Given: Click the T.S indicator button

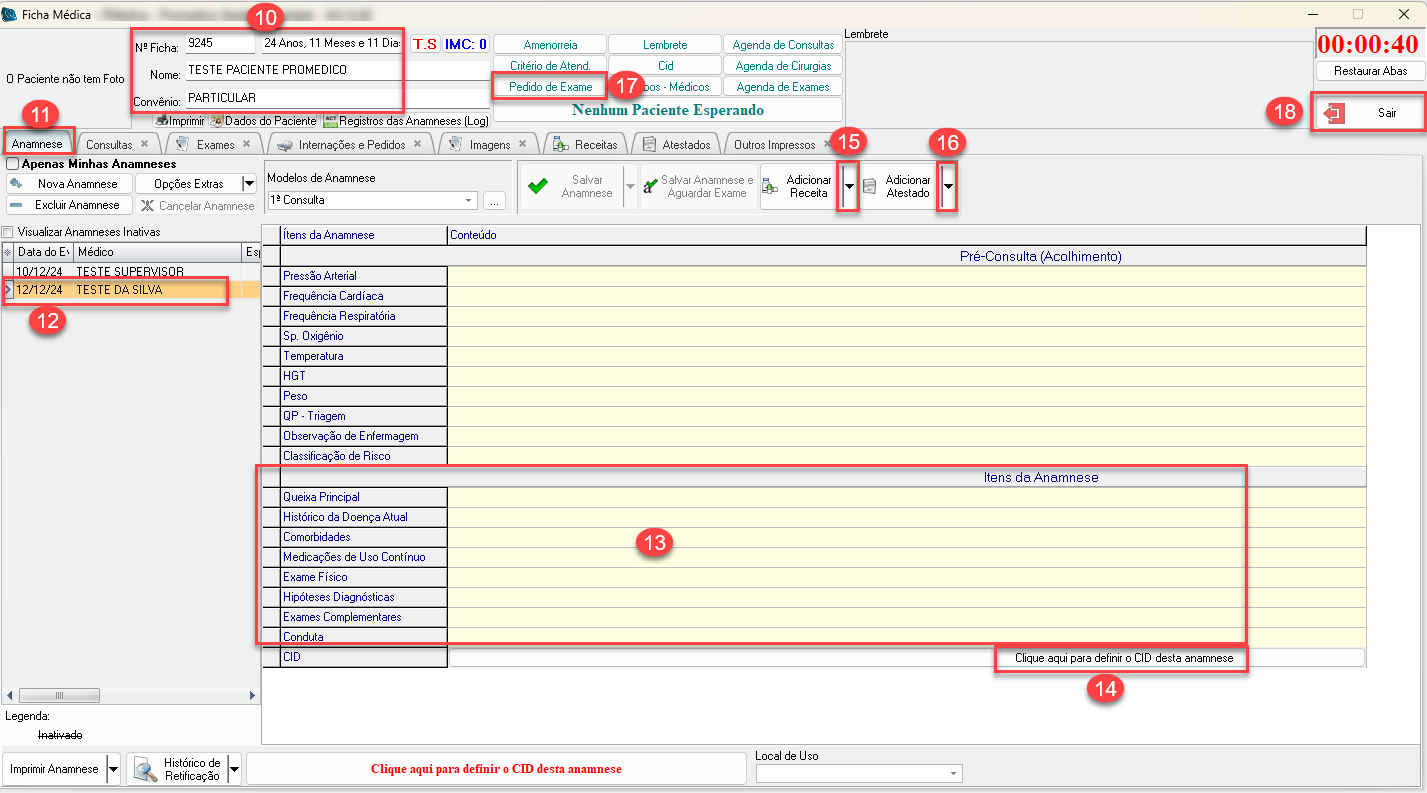Looking at the screenshot, I should tap(425, 44).
